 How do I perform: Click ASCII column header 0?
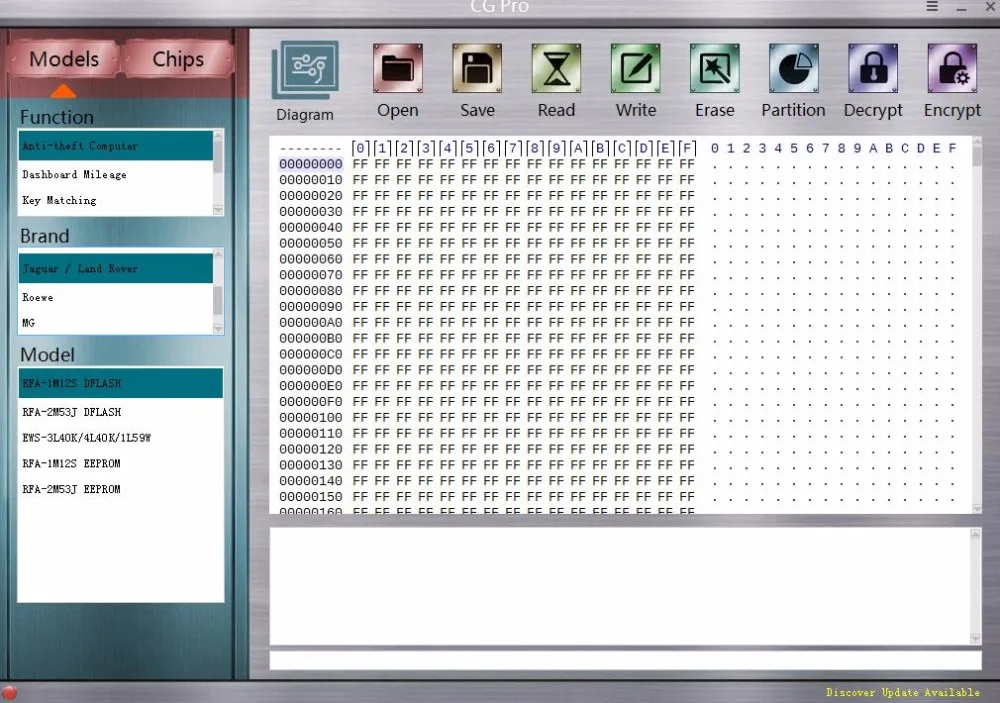[714, 149]
